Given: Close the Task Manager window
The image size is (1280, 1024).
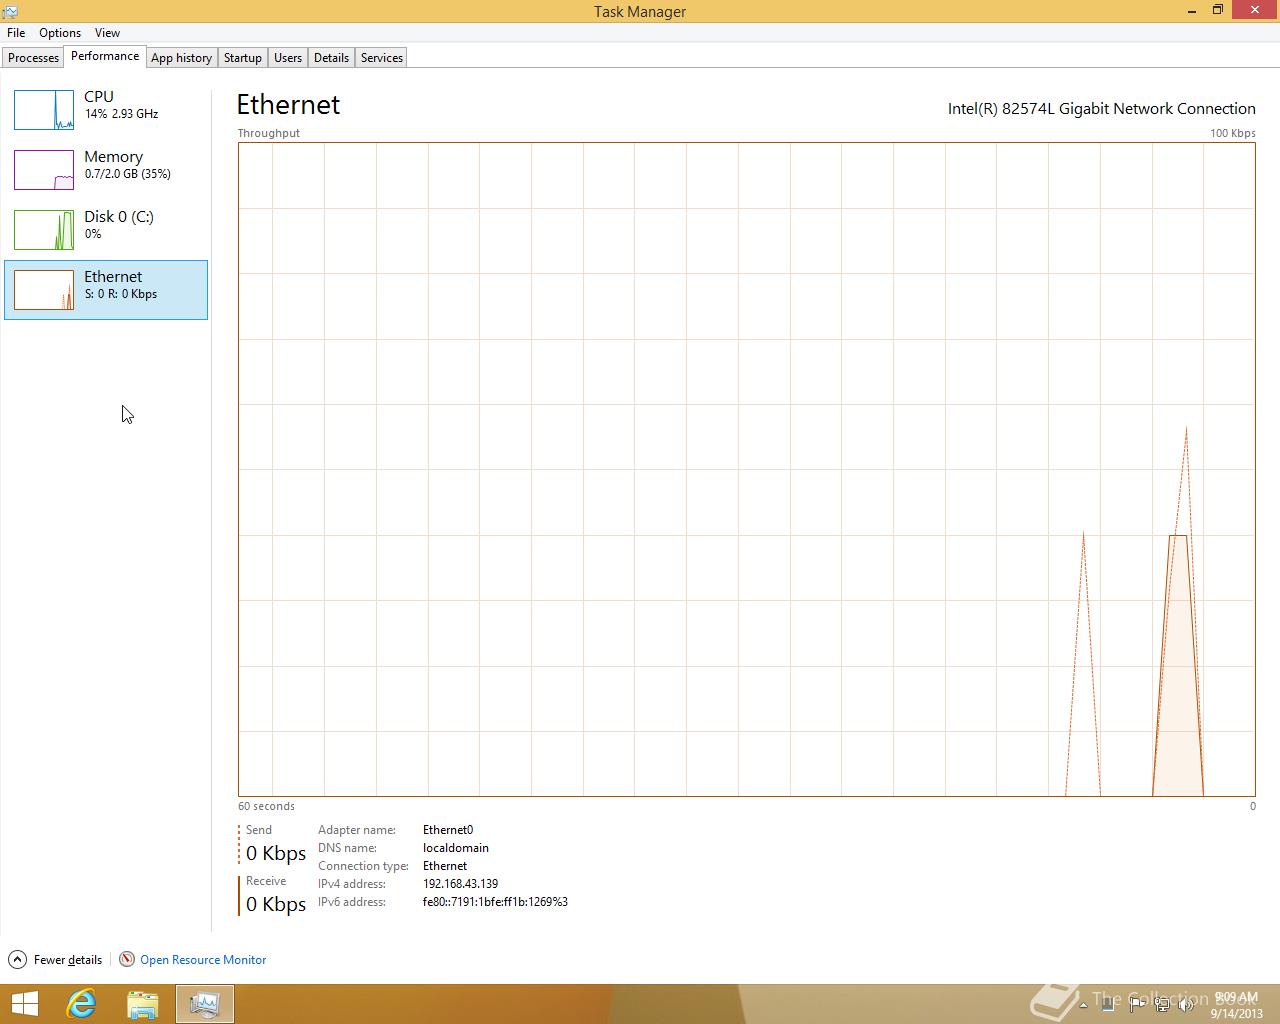Looking at the screenshot, I should click(1256, 10).
